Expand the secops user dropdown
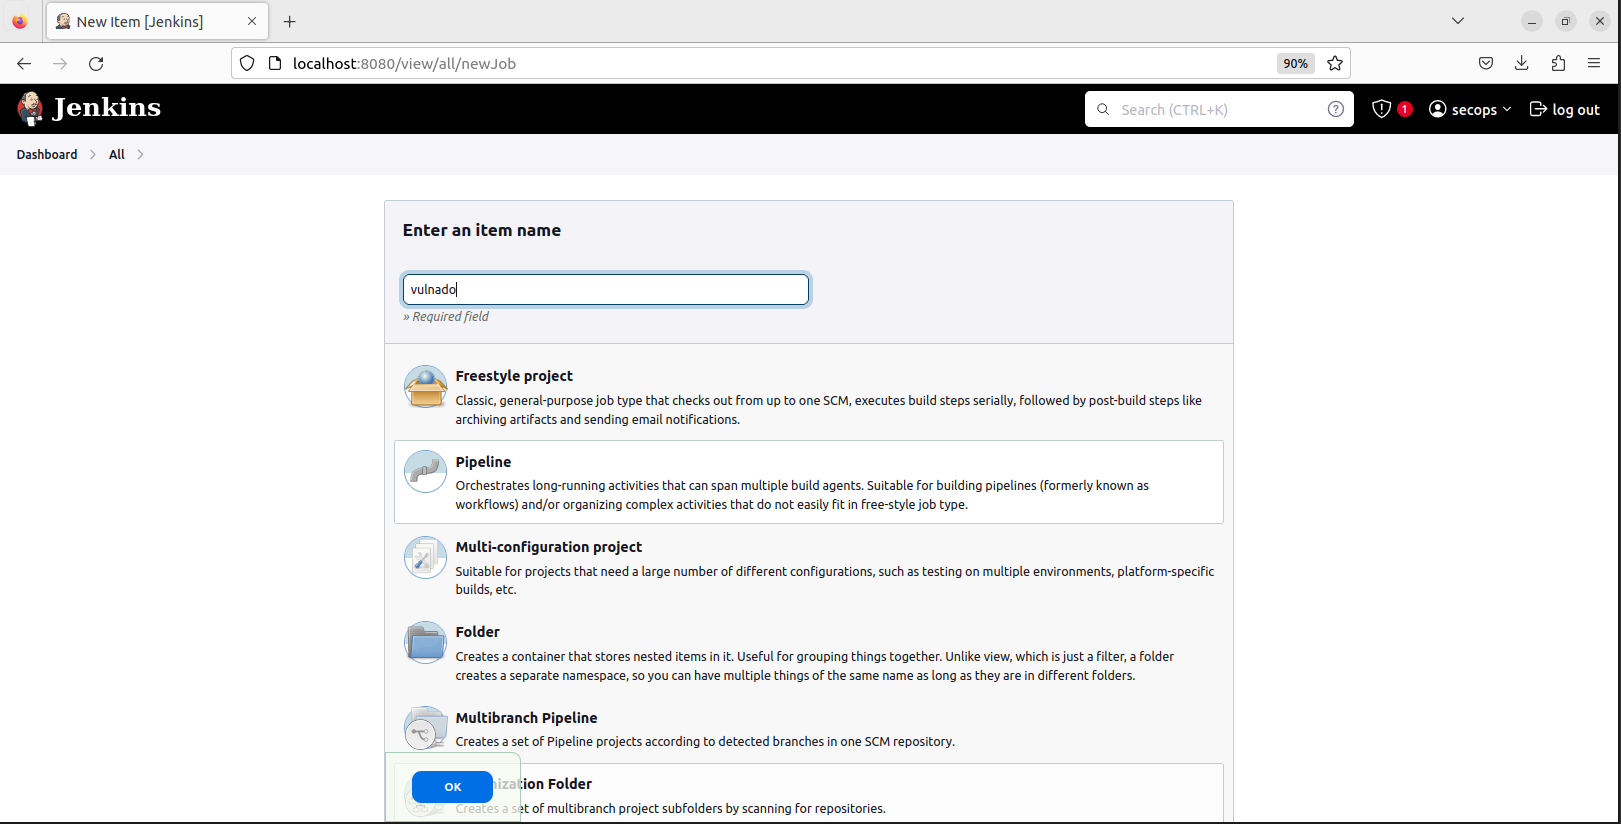This screenshot has height=824, width=1621. click(x=1507, y=109)
